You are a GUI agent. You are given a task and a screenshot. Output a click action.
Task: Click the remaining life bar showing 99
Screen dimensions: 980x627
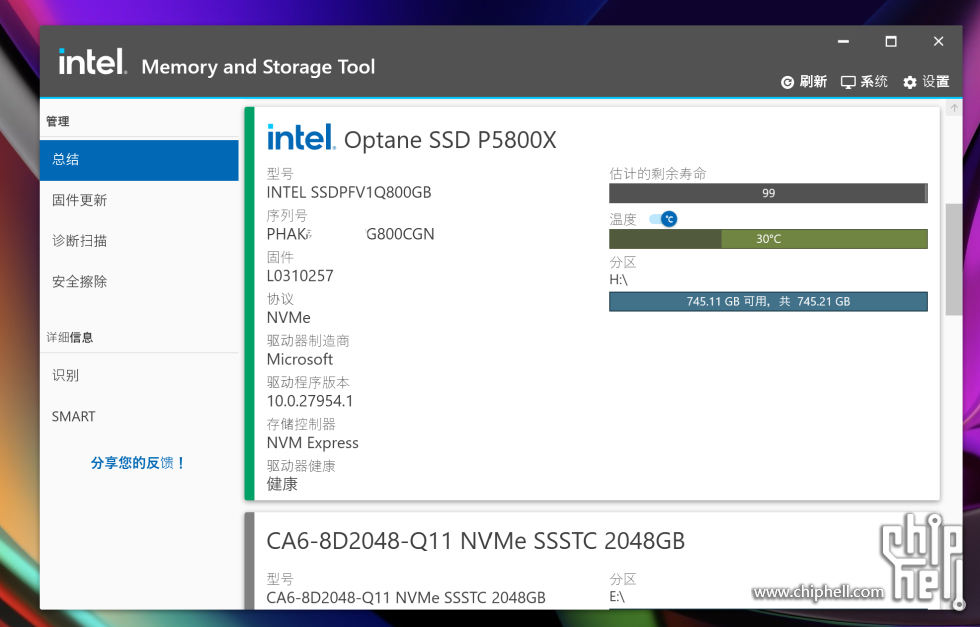point(768,193)
